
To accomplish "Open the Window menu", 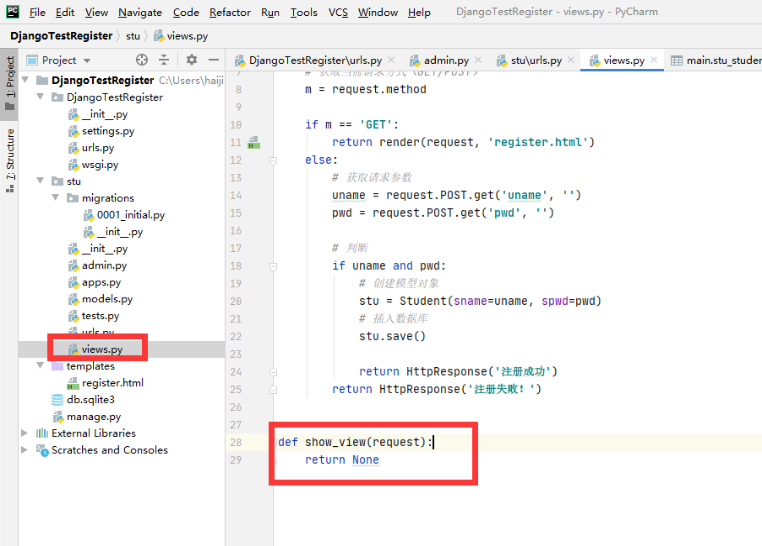I will (x=378, y=12).
